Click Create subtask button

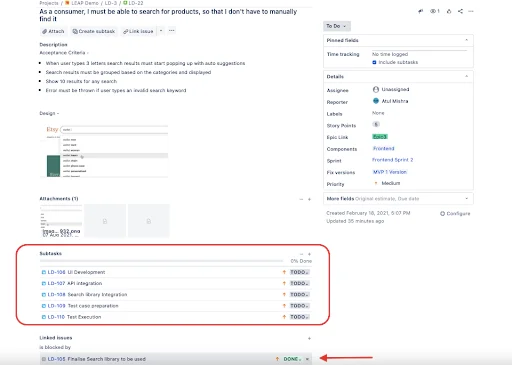coord(94,31)
